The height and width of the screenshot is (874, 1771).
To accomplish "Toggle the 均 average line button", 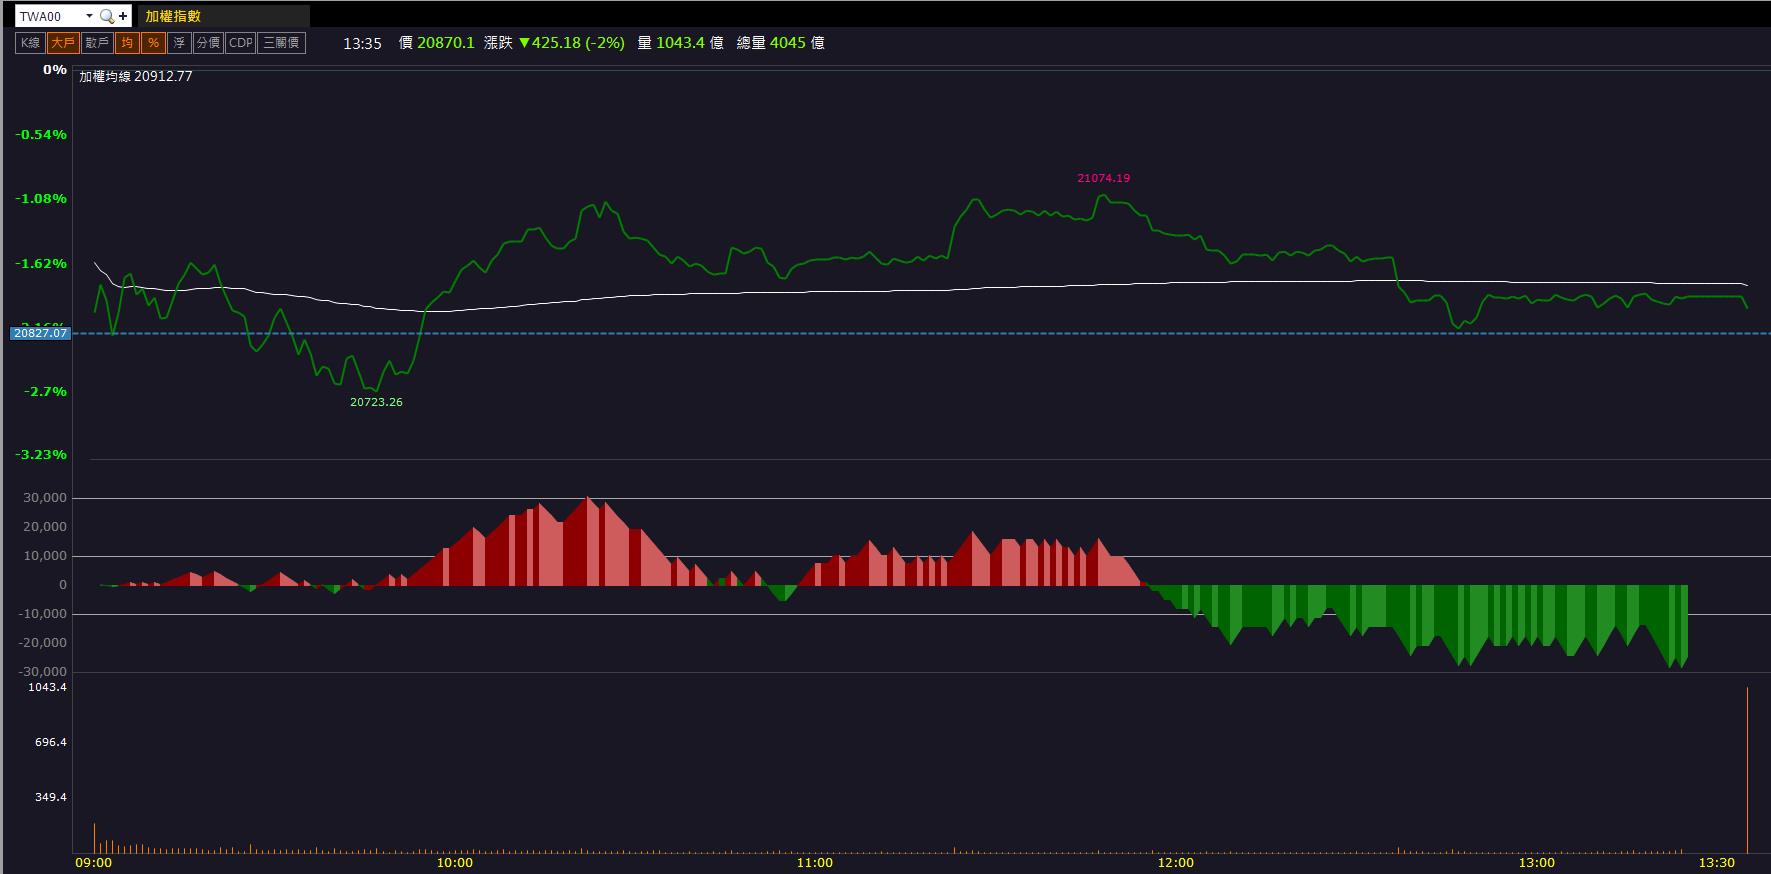I will [x=127, y=43].
